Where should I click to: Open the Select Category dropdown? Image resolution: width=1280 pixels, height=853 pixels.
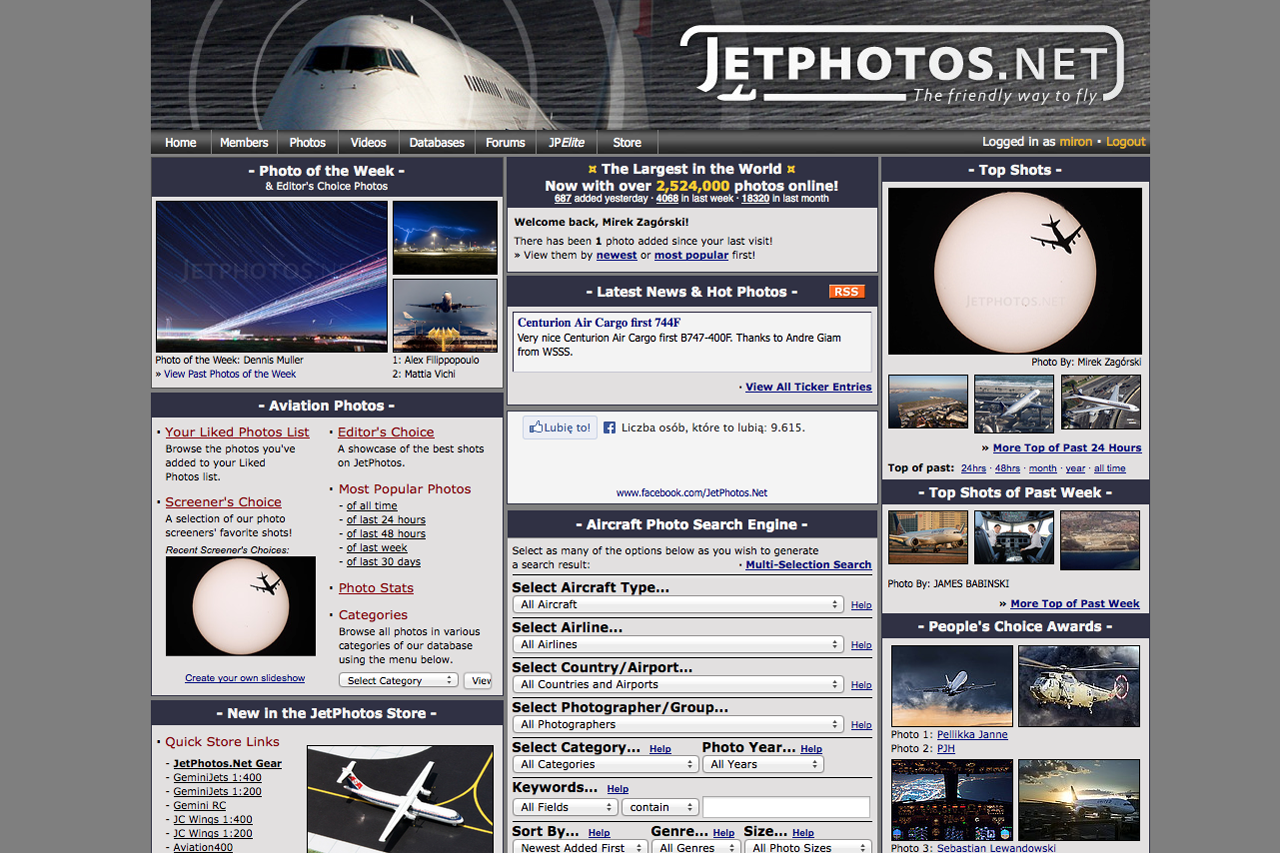pyautogui.click(x=398, y=680)
